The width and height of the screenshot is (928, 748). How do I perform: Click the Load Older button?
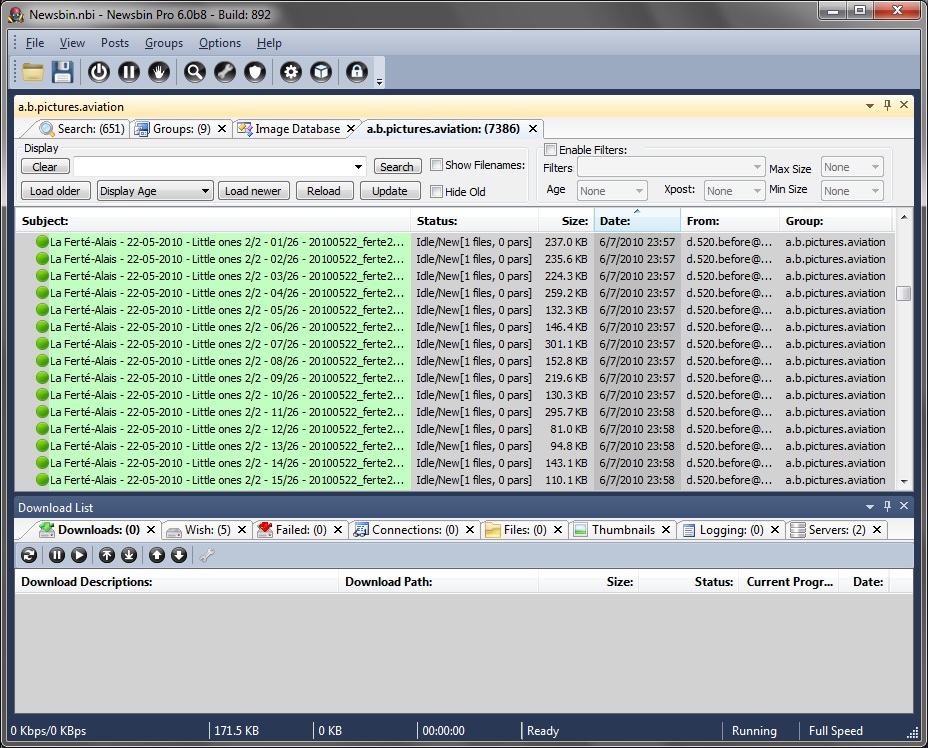(55, 190)
